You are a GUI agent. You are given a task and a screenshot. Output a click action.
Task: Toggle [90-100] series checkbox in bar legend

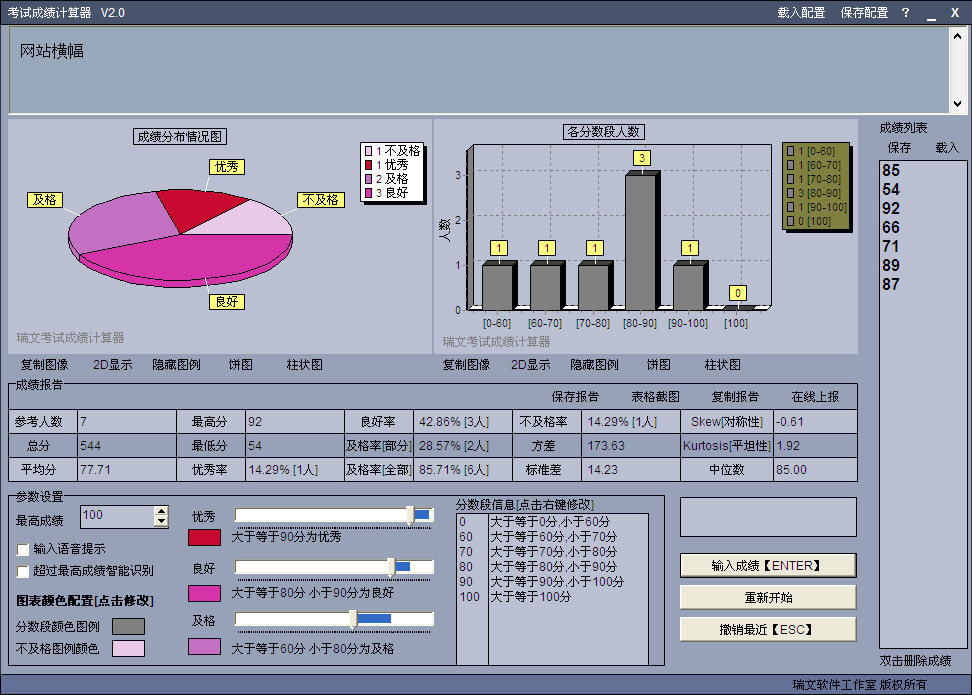tap(790, 207)
